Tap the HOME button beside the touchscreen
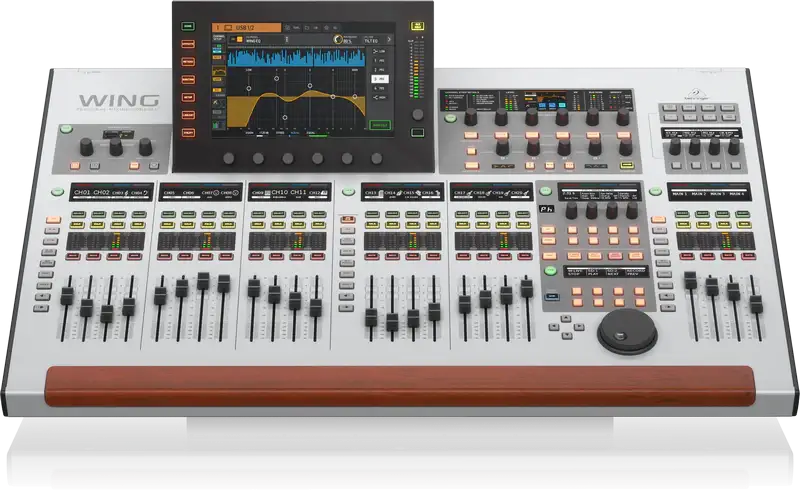 [188, 26]
